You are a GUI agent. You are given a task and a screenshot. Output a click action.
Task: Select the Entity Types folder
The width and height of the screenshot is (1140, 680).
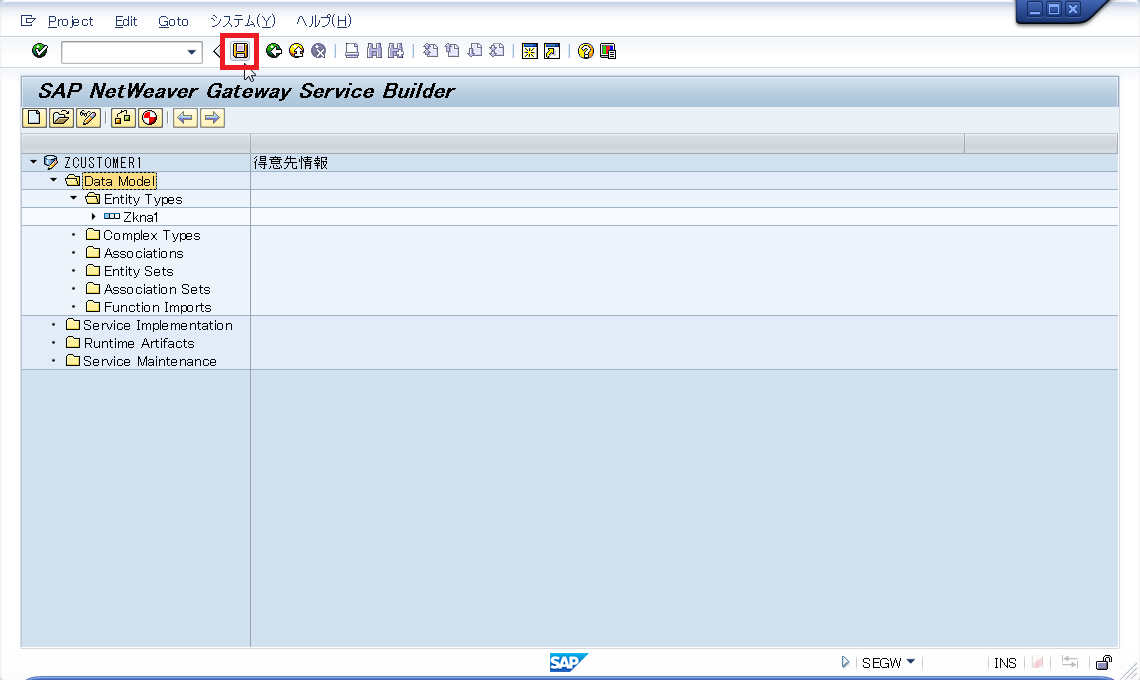[x=142, y=199]
